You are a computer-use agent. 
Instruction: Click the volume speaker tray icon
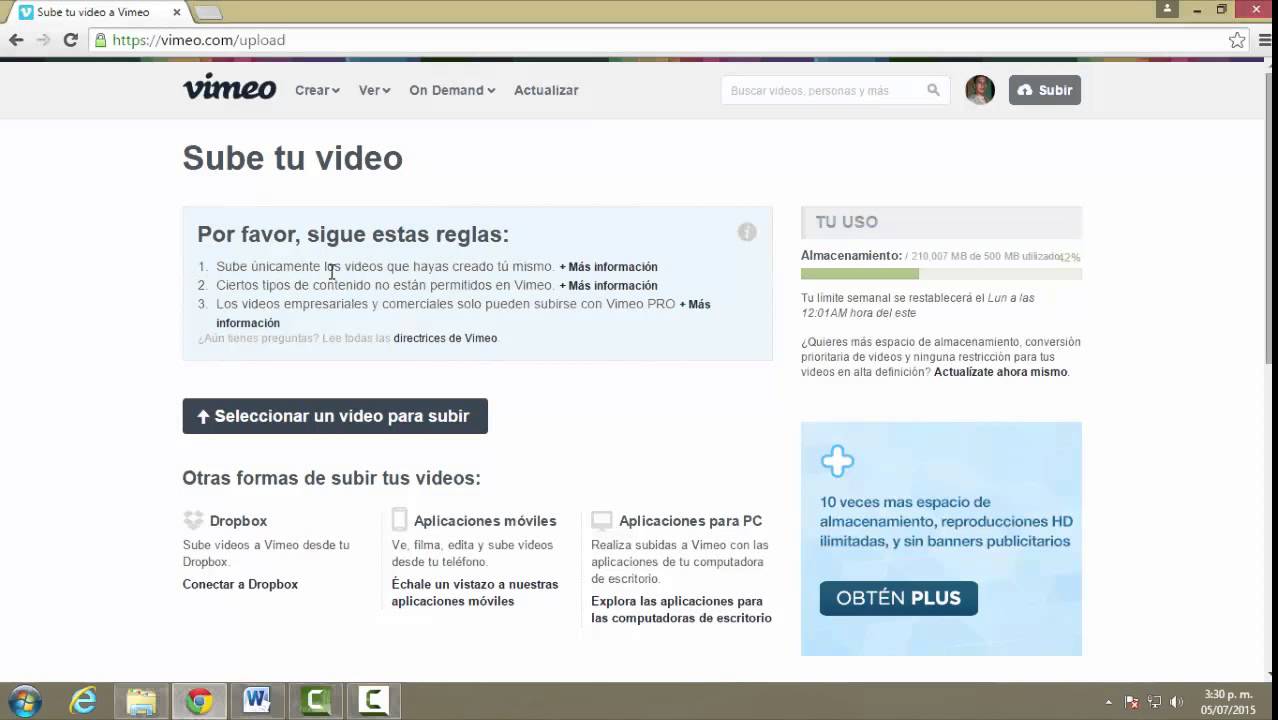(x=1177, y=702)
